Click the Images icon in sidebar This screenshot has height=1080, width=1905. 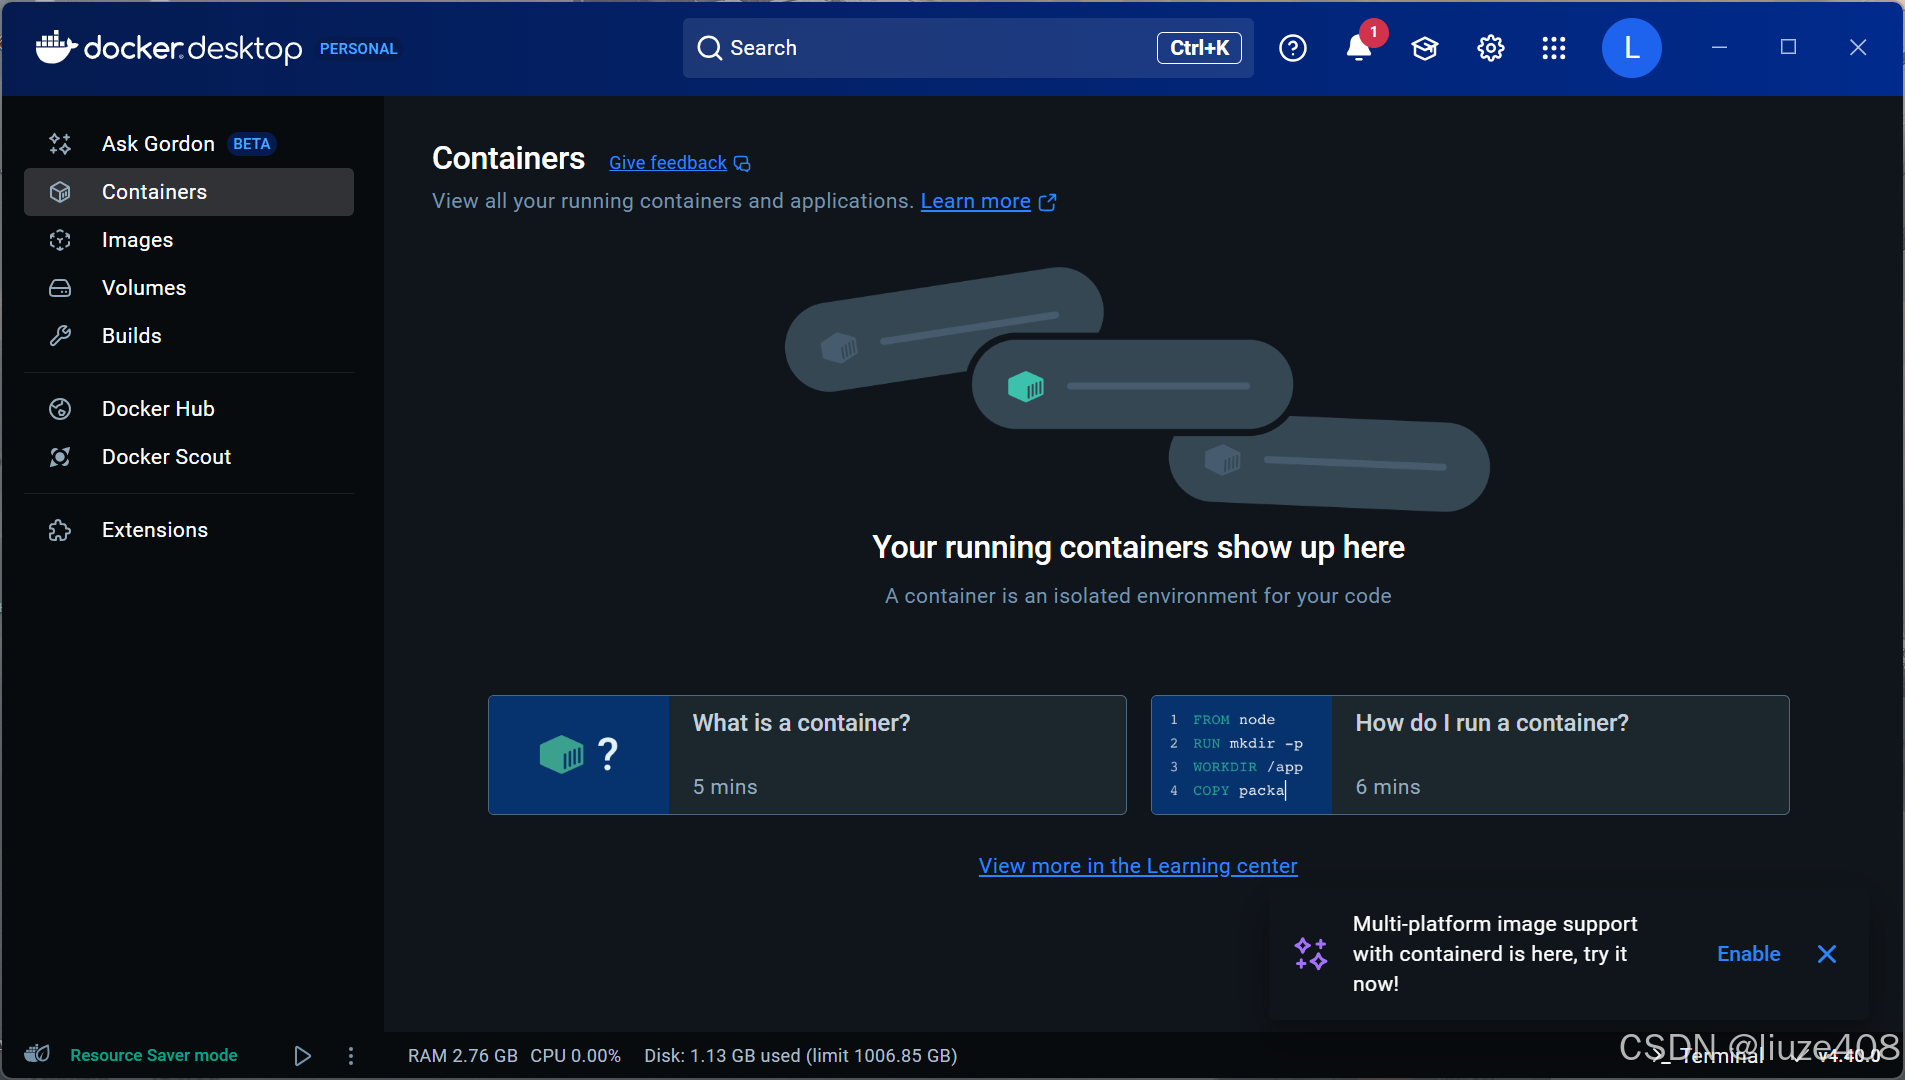[x=60, y=240]
